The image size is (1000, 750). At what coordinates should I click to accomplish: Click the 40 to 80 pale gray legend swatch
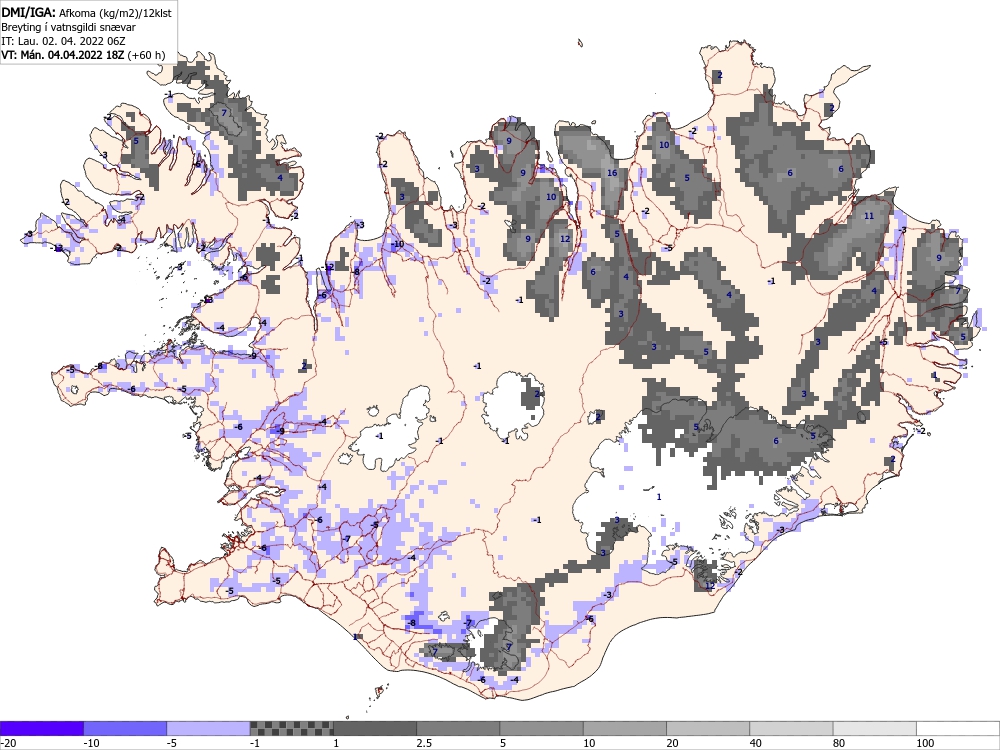pyautogui.click(x=791, y=729)
